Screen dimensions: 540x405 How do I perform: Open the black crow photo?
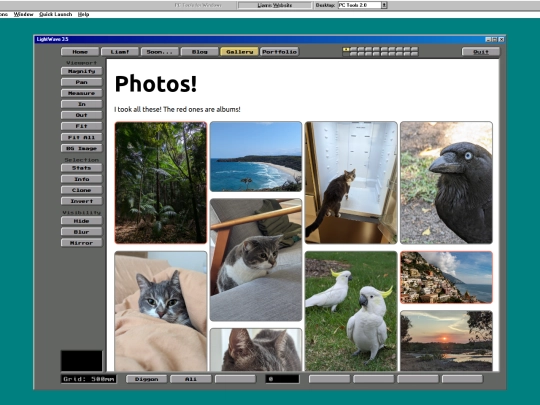click(446, 183)
